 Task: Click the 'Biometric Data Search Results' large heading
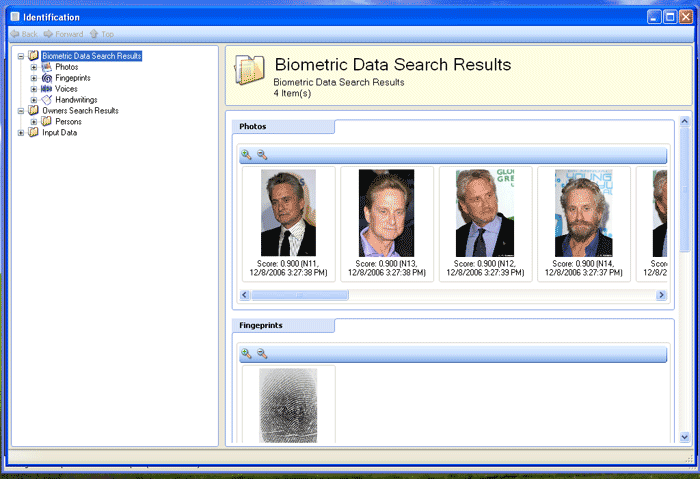pos(393,65)
